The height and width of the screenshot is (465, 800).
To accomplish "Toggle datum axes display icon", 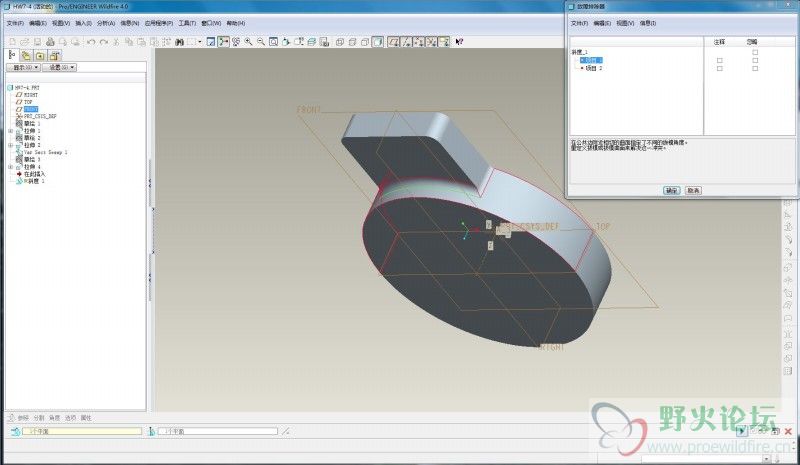I will point(406,42).
